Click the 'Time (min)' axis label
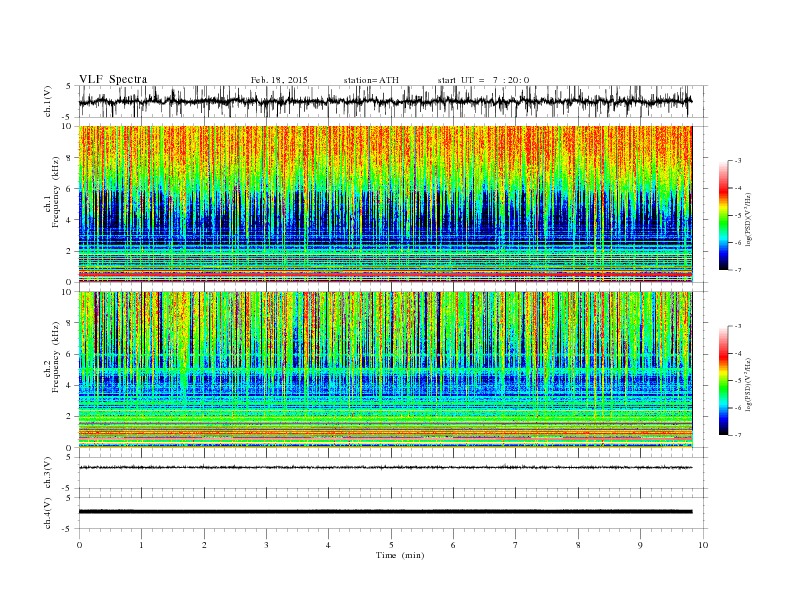 pyautogui.click(x=400, y=555)
